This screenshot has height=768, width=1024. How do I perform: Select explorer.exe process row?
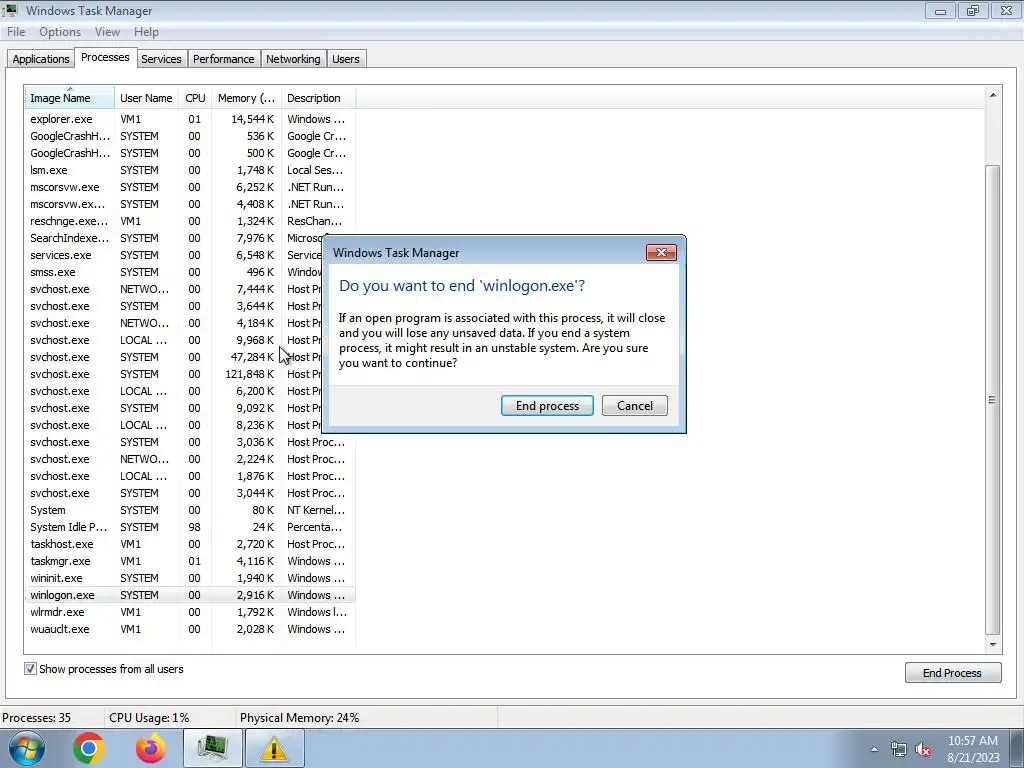tap(189, 119)
